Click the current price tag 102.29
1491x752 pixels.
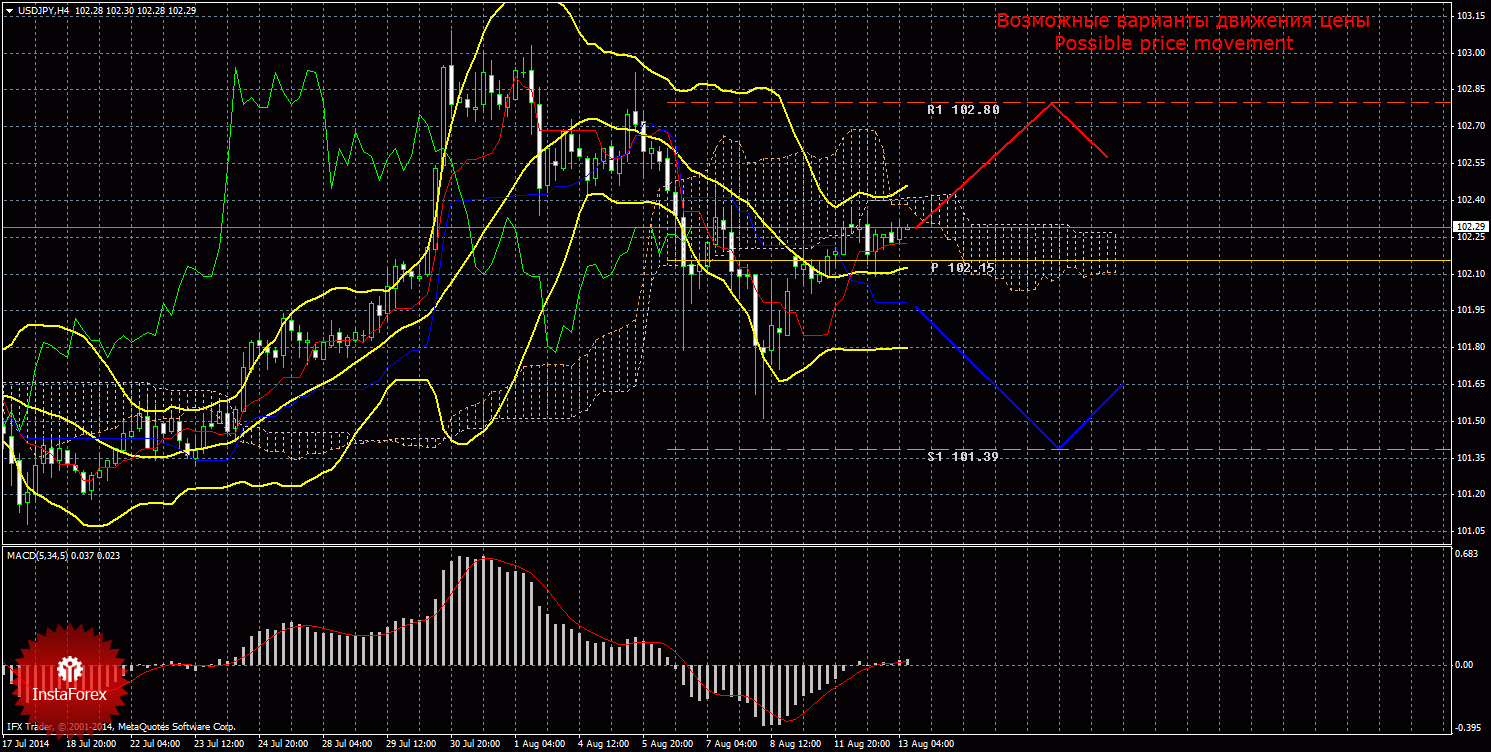coord(1469,228)
